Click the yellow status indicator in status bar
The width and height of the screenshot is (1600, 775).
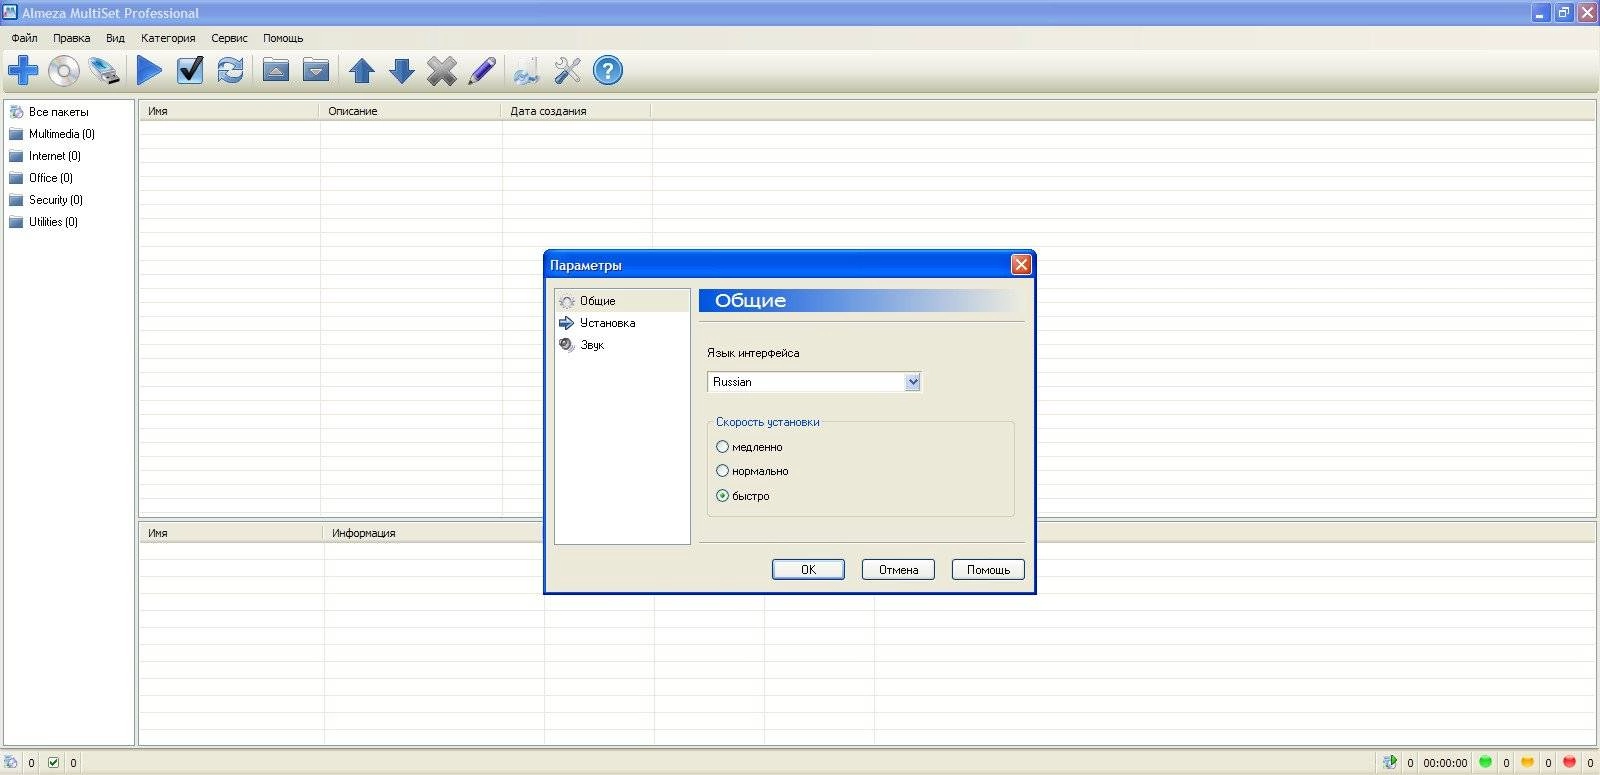point(1528,762)
